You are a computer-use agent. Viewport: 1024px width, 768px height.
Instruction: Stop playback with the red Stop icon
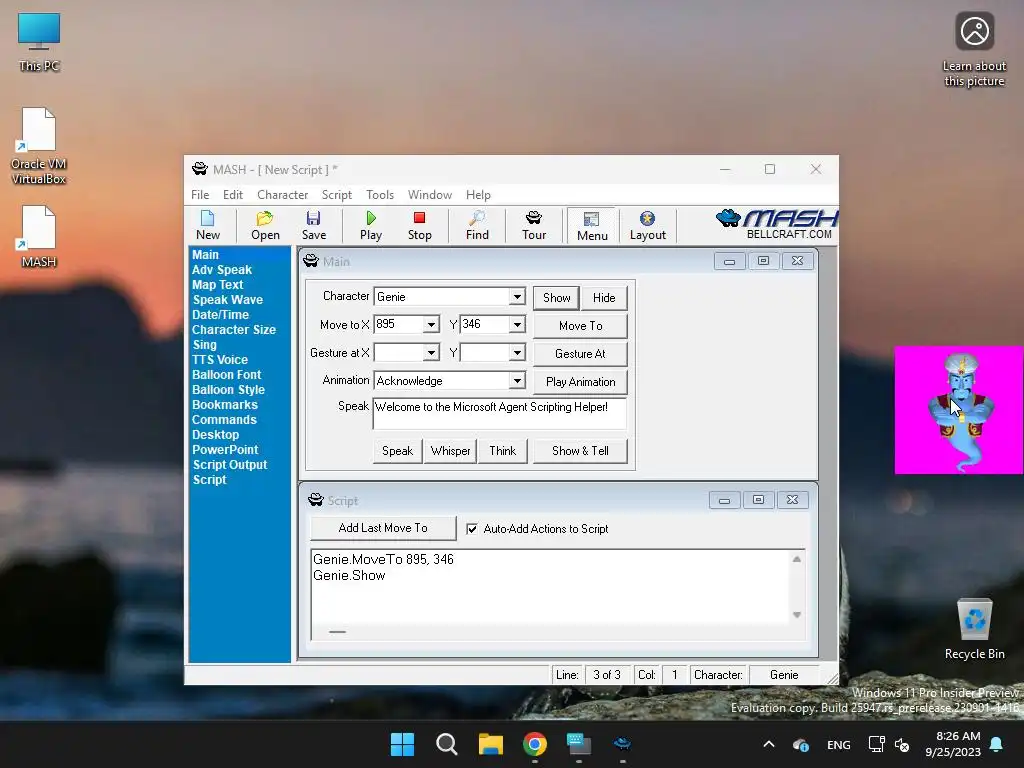419,225
